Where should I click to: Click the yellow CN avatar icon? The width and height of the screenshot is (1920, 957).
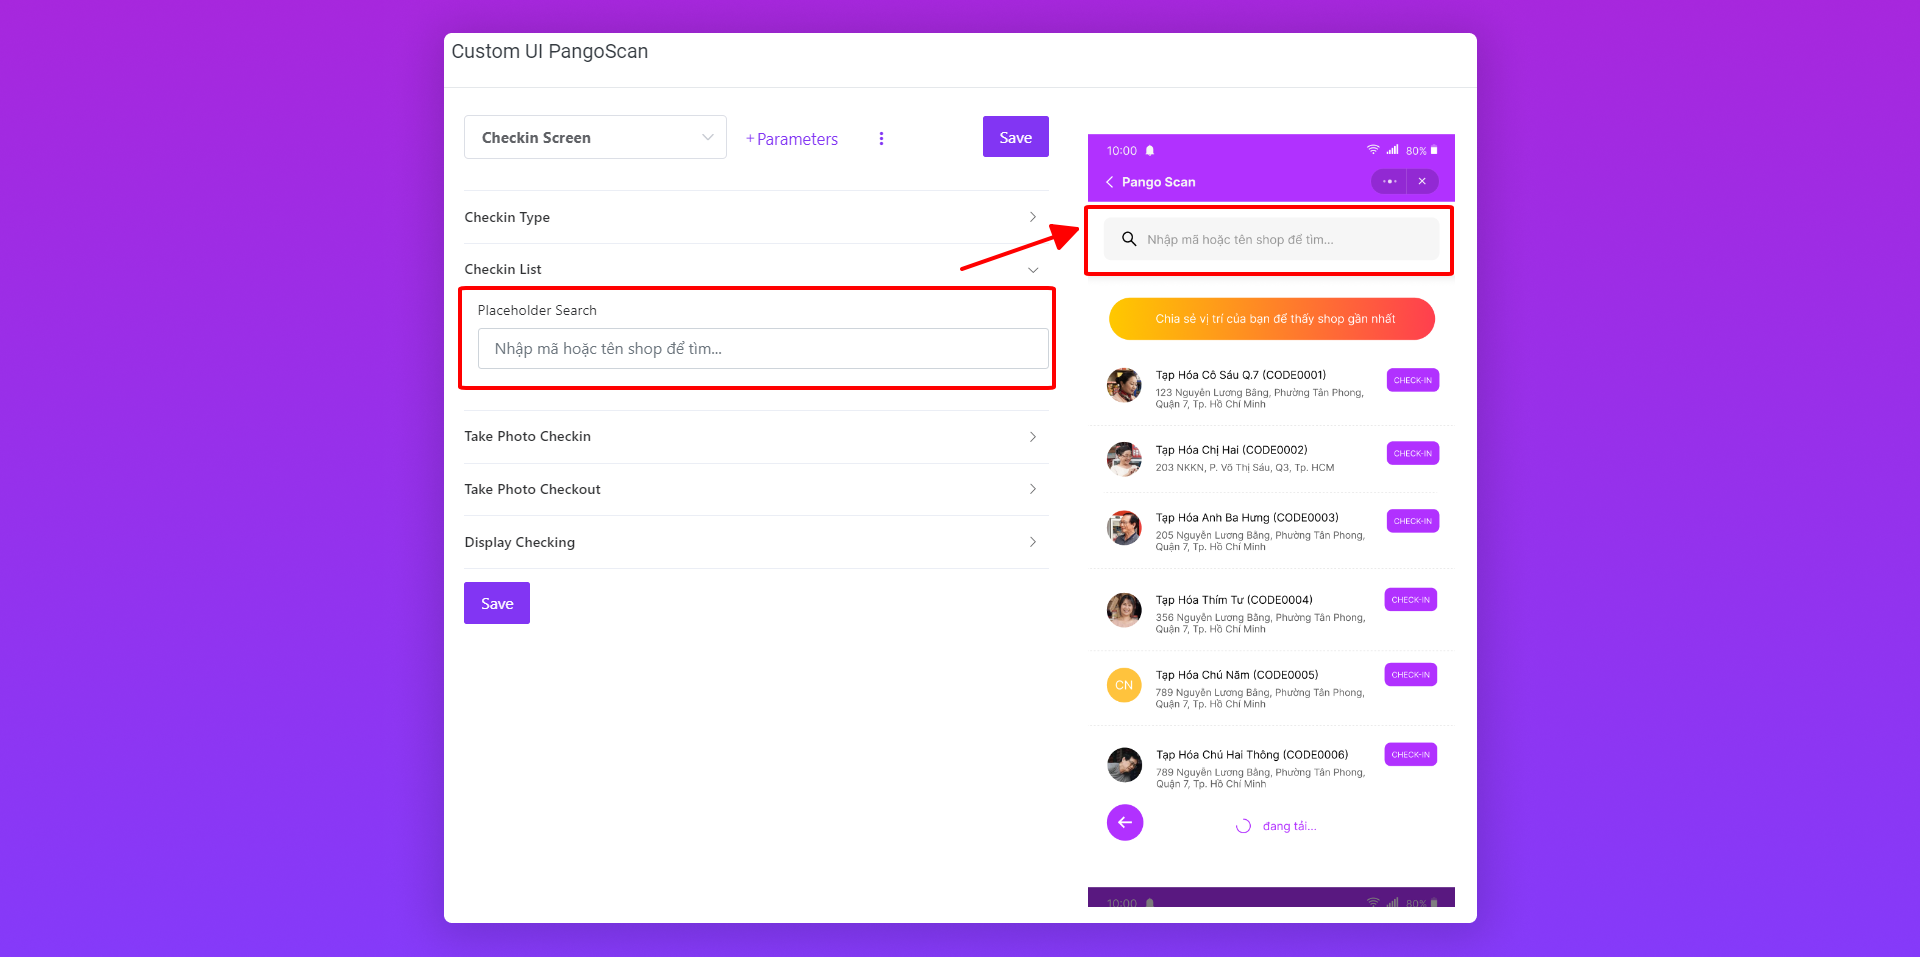pos(1124,685)
